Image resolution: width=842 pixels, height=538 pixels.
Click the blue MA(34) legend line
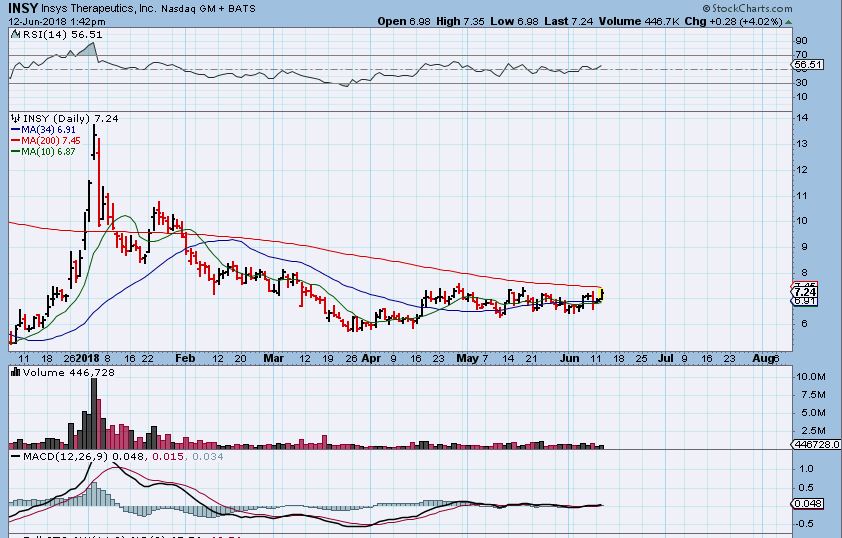[16, 129]
